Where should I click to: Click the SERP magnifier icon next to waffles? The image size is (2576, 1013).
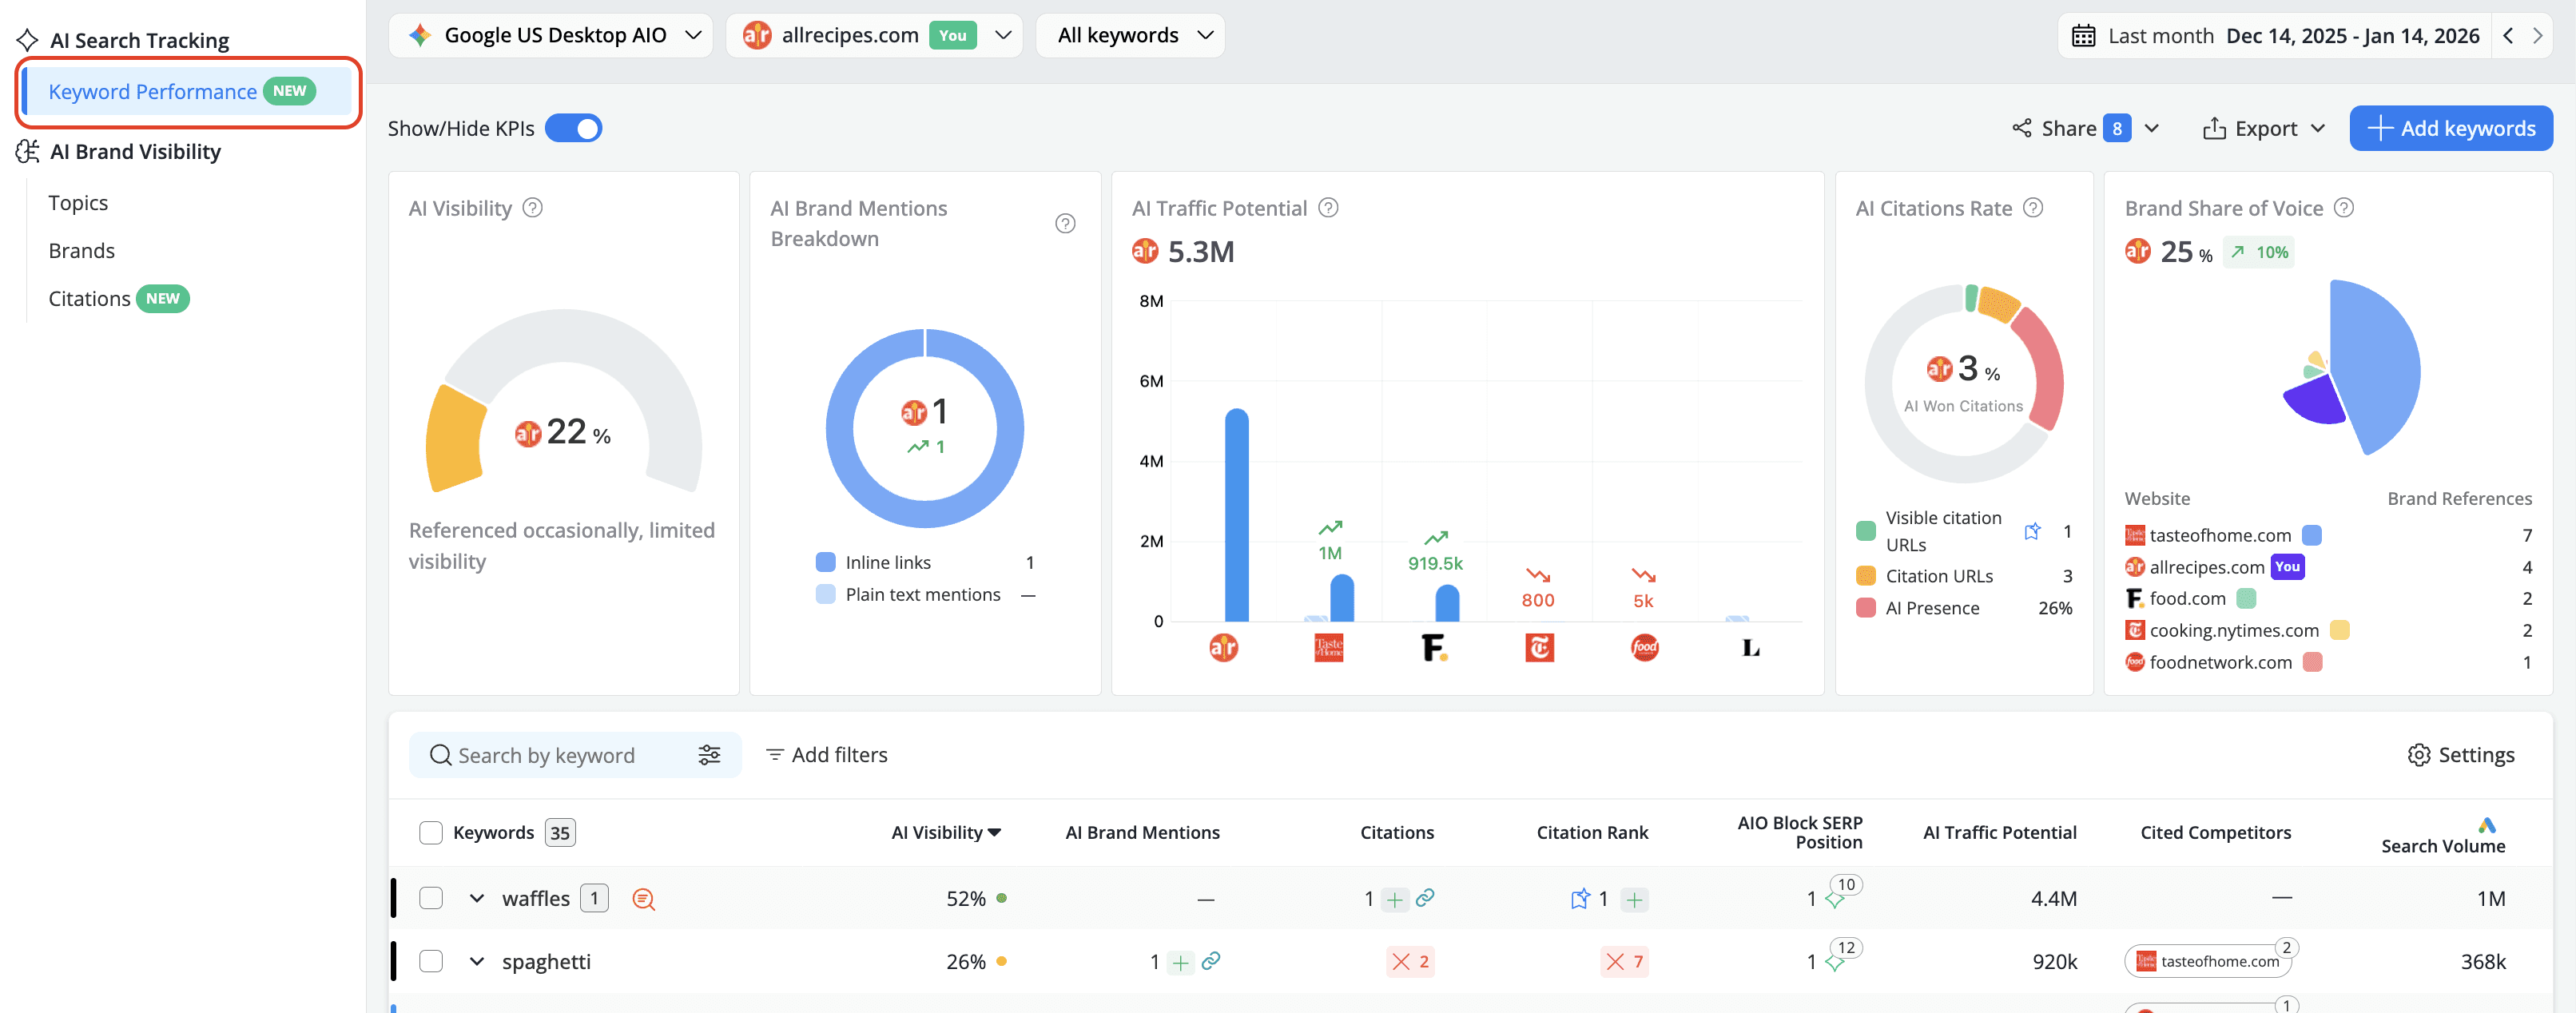click(643, 899)
